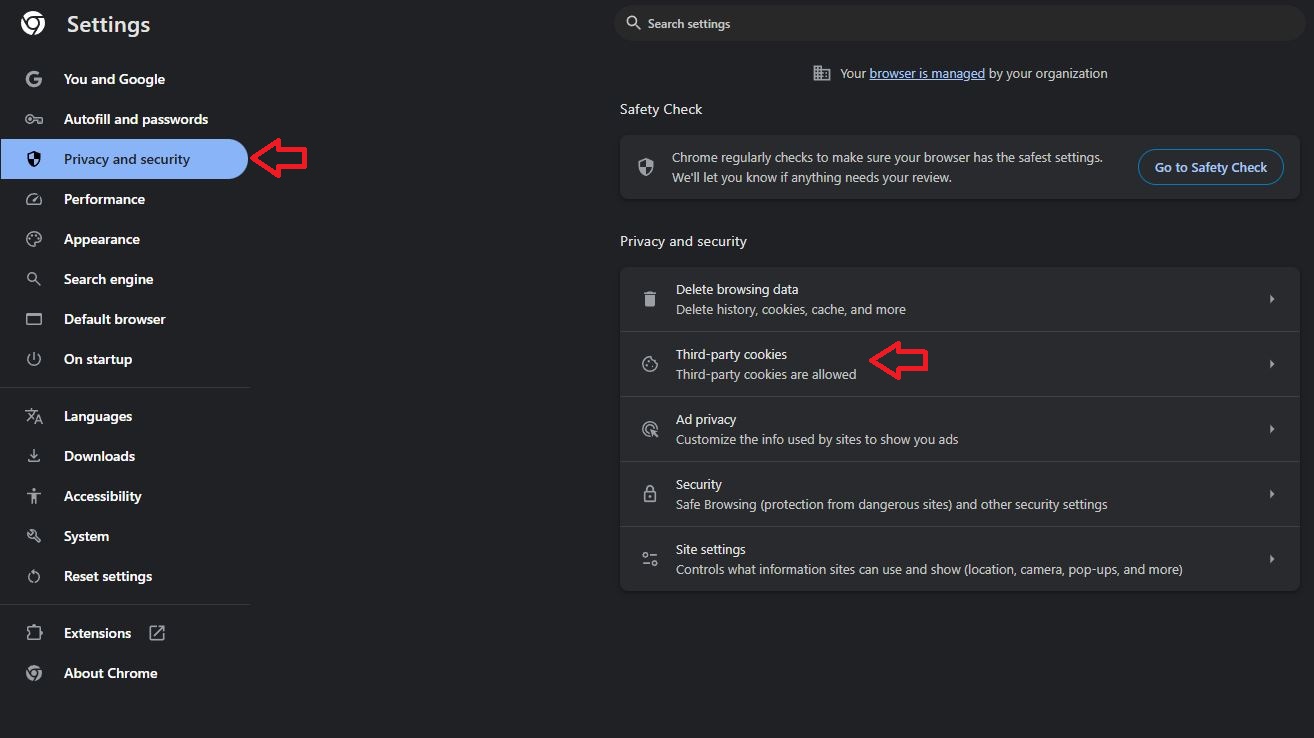
Task: Click the Site settings sliders icon
Action: tap(650, 559)
